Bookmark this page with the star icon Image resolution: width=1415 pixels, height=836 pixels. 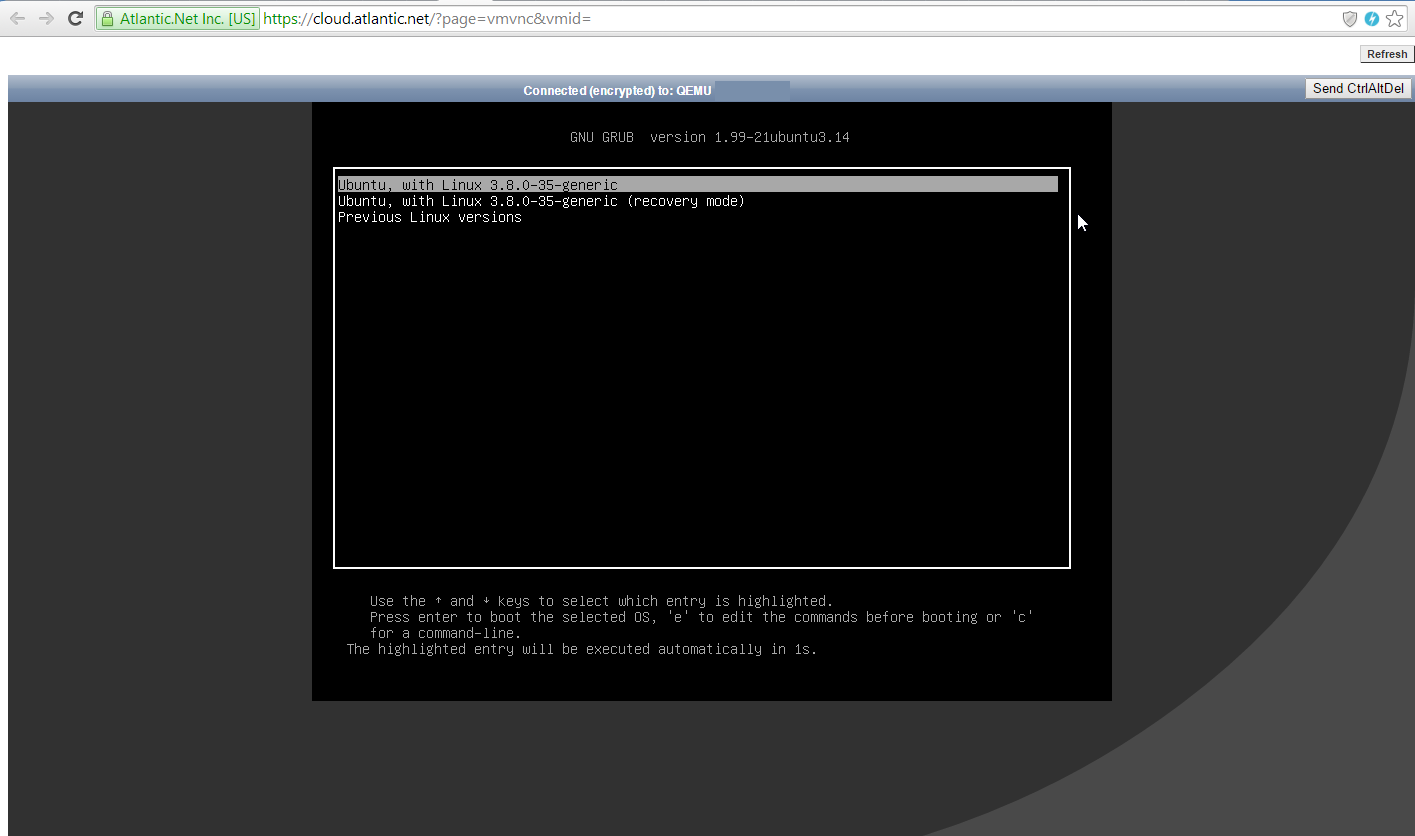tap(1395, 19)
